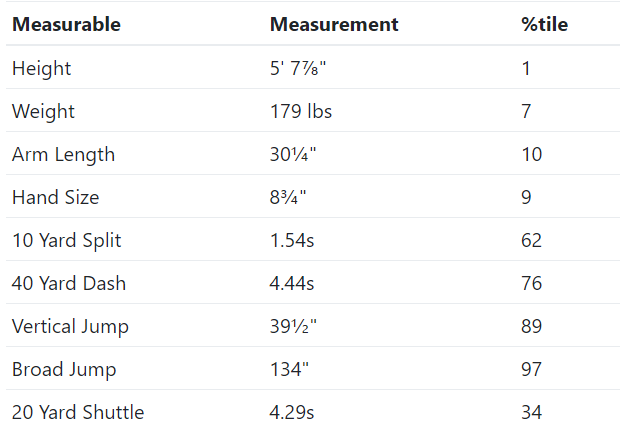Click the 5' 7⅞" height measurement
Screen dimensions: 624x436
click(x=298, y=68)
